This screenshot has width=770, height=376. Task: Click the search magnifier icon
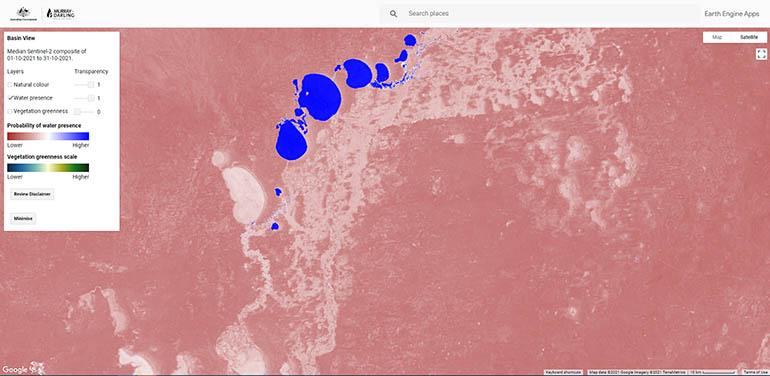[x=393, y=14]
